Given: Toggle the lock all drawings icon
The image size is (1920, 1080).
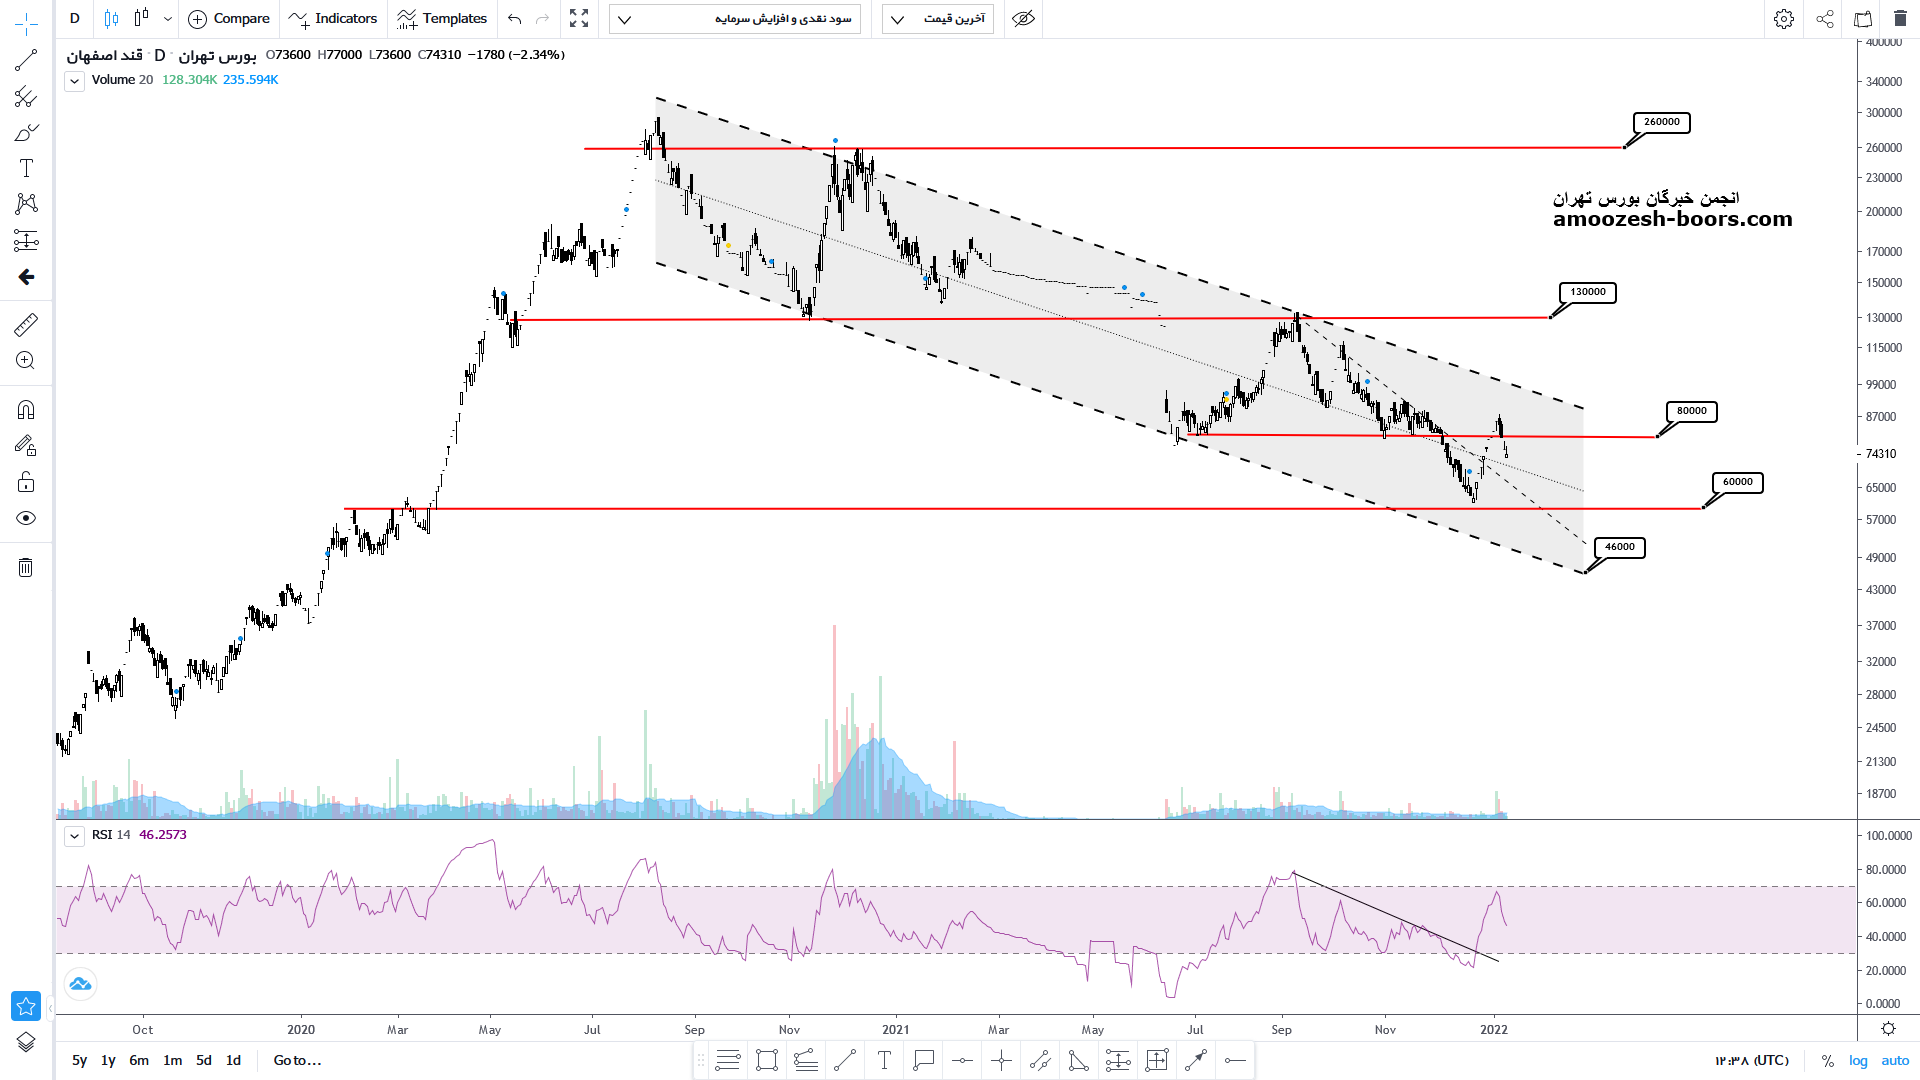Looking at the screenshot, I should [x=26, y=483].
